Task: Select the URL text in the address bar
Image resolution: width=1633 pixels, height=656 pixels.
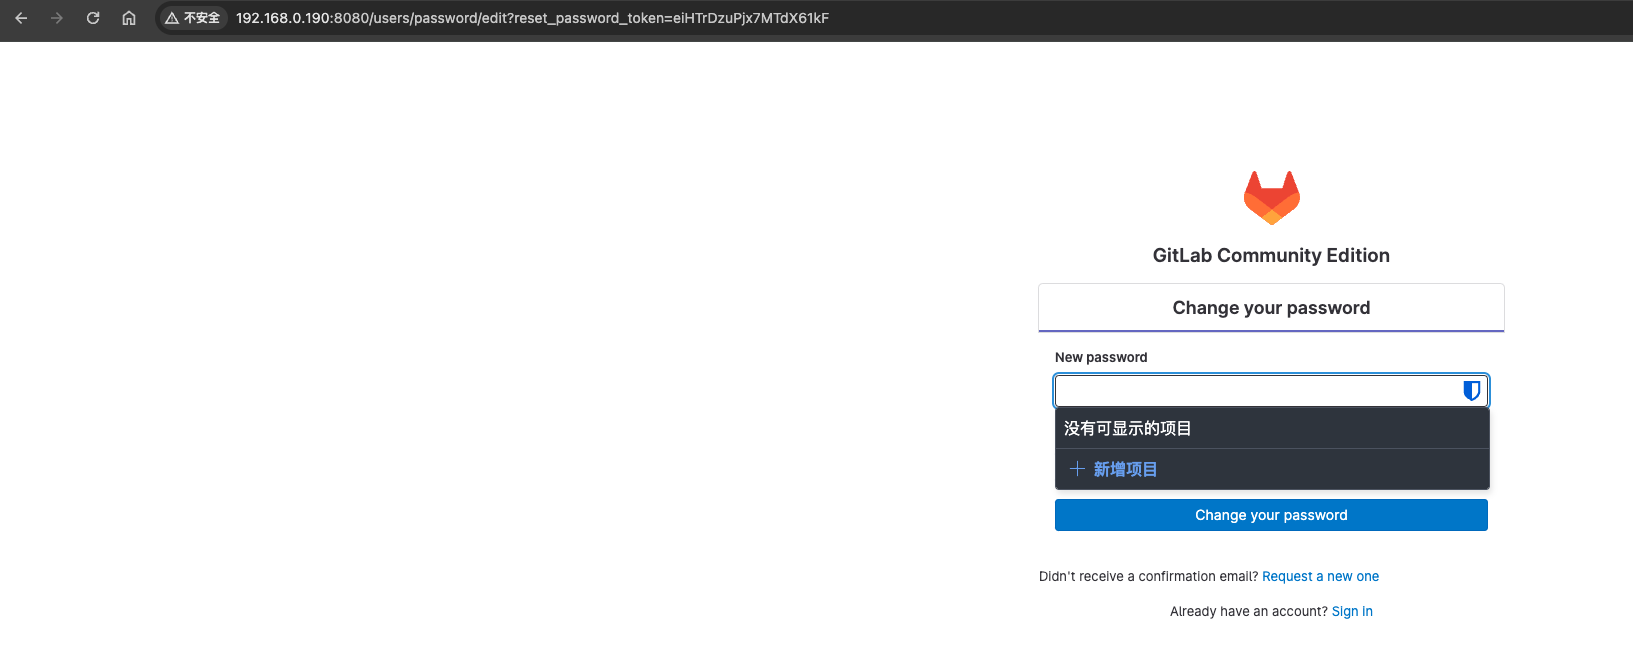Action: tap(532, 18)
